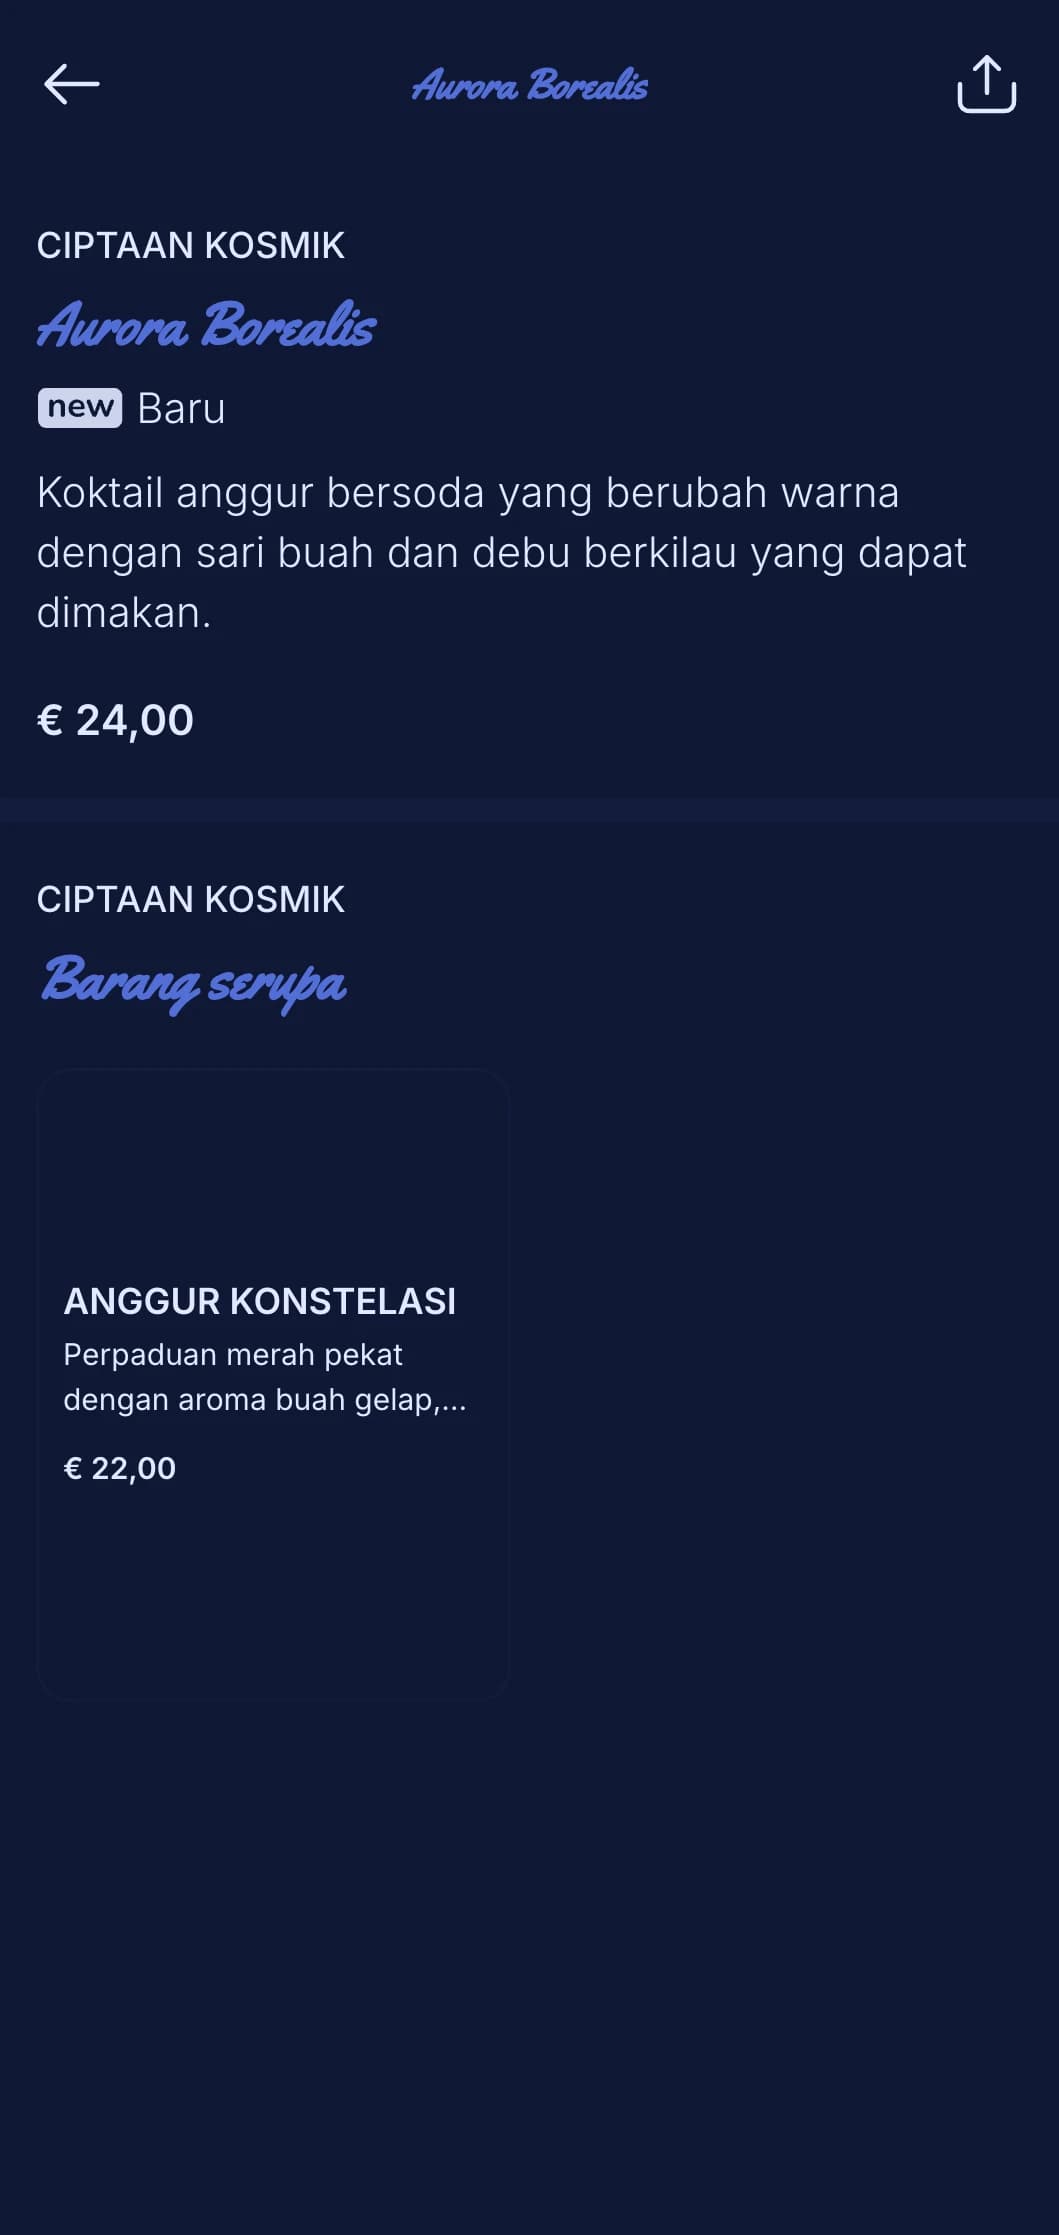This screenshot has height=2235, width=1059.
Task: Tap the first CIPTAAN KOSMIK category label
Action: (x=191, y=245)
